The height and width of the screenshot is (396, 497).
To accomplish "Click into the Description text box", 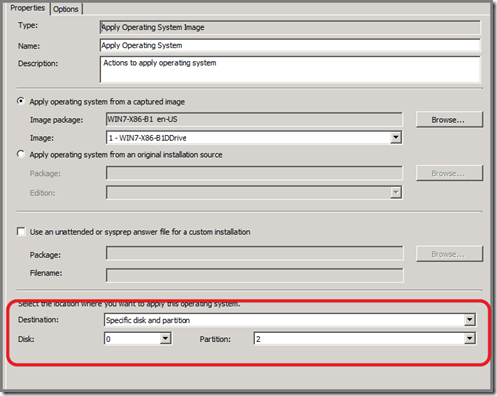I will coord(290,69).
